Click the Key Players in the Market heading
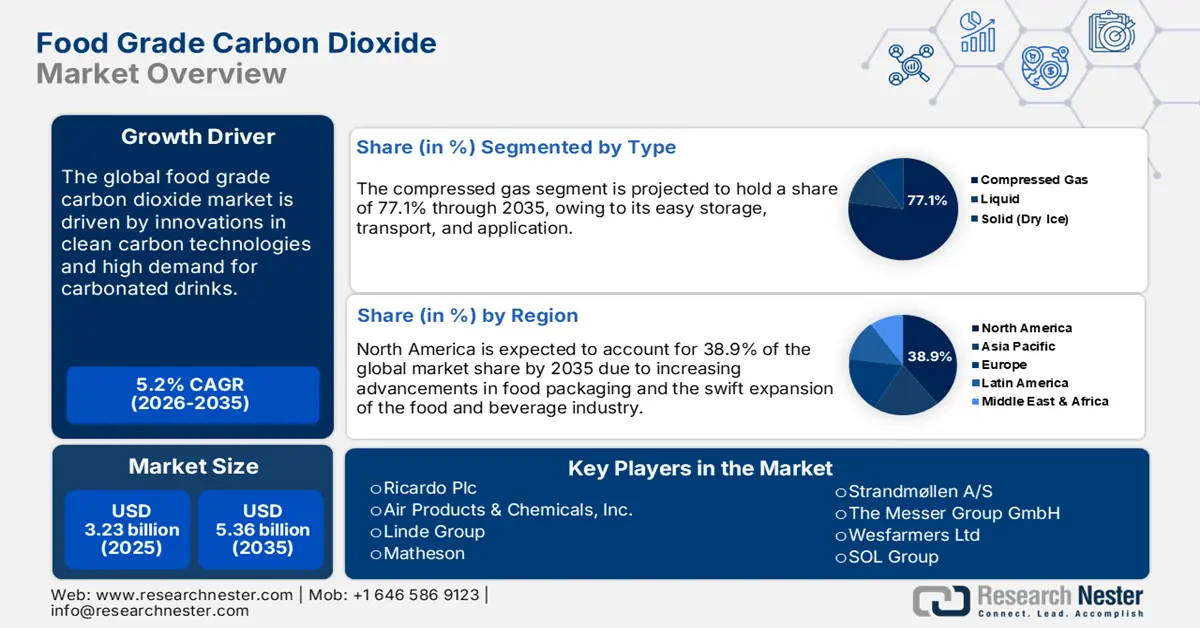Image resolution: width=1200 pixels, height=628 pixels. click(700, 468)
